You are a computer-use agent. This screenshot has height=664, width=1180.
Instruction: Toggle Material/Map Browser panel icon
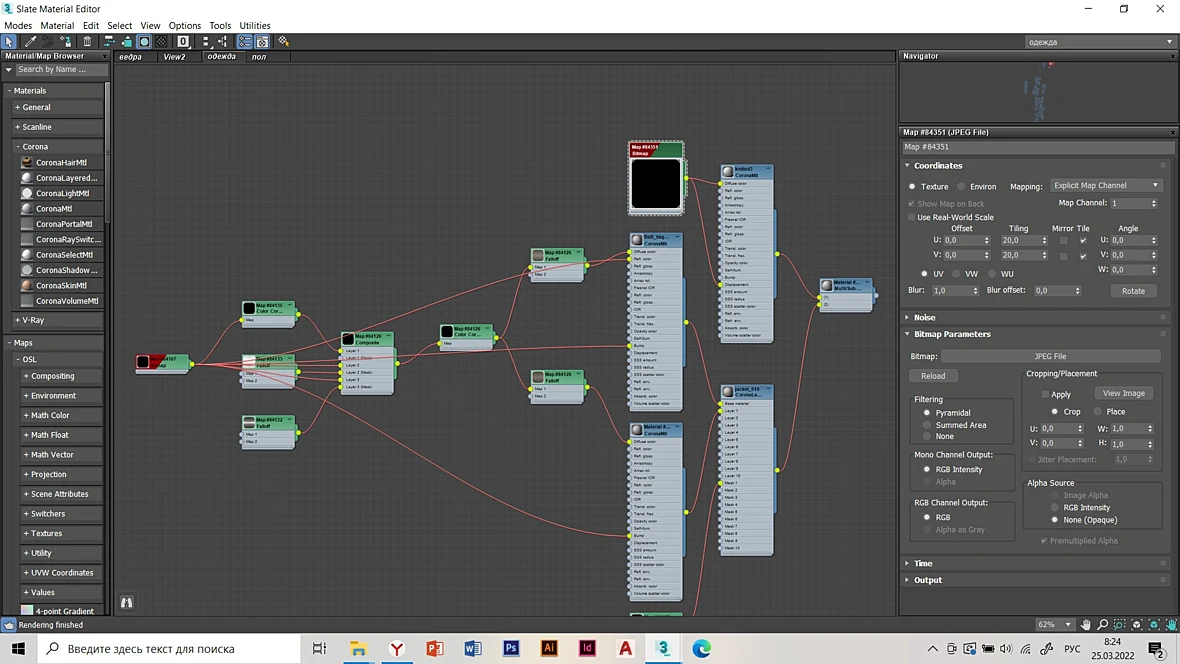(245, 41)
